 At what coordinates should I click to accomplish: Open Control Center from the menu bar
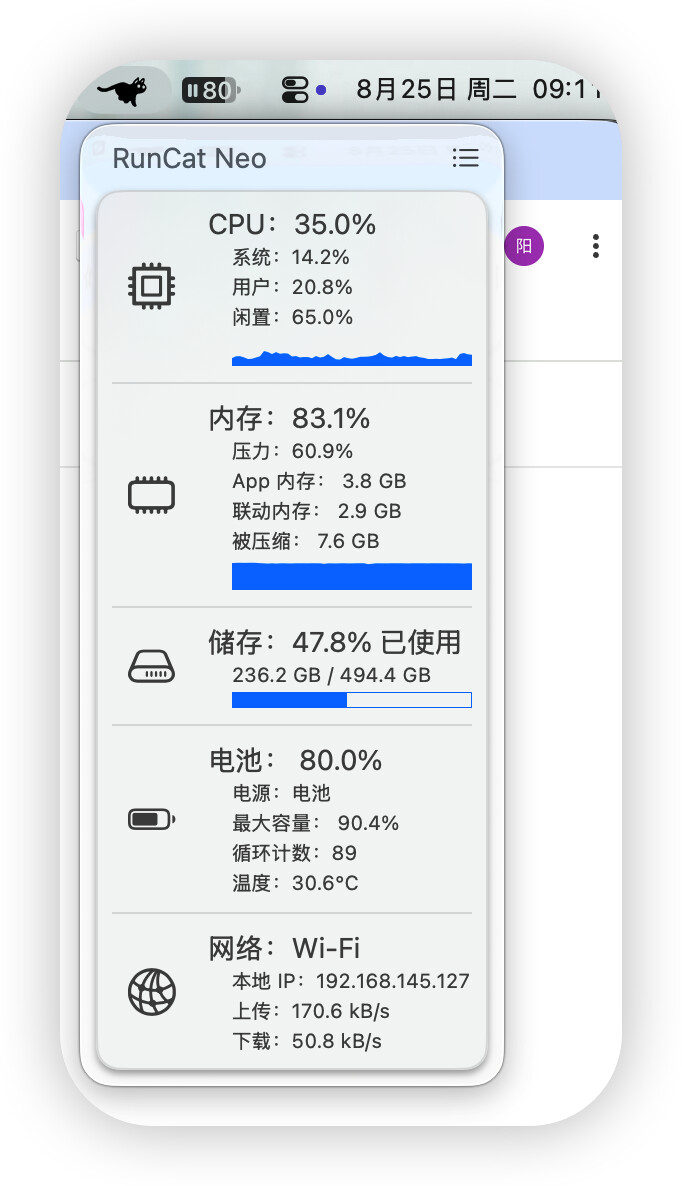click(x=295, y=90)
